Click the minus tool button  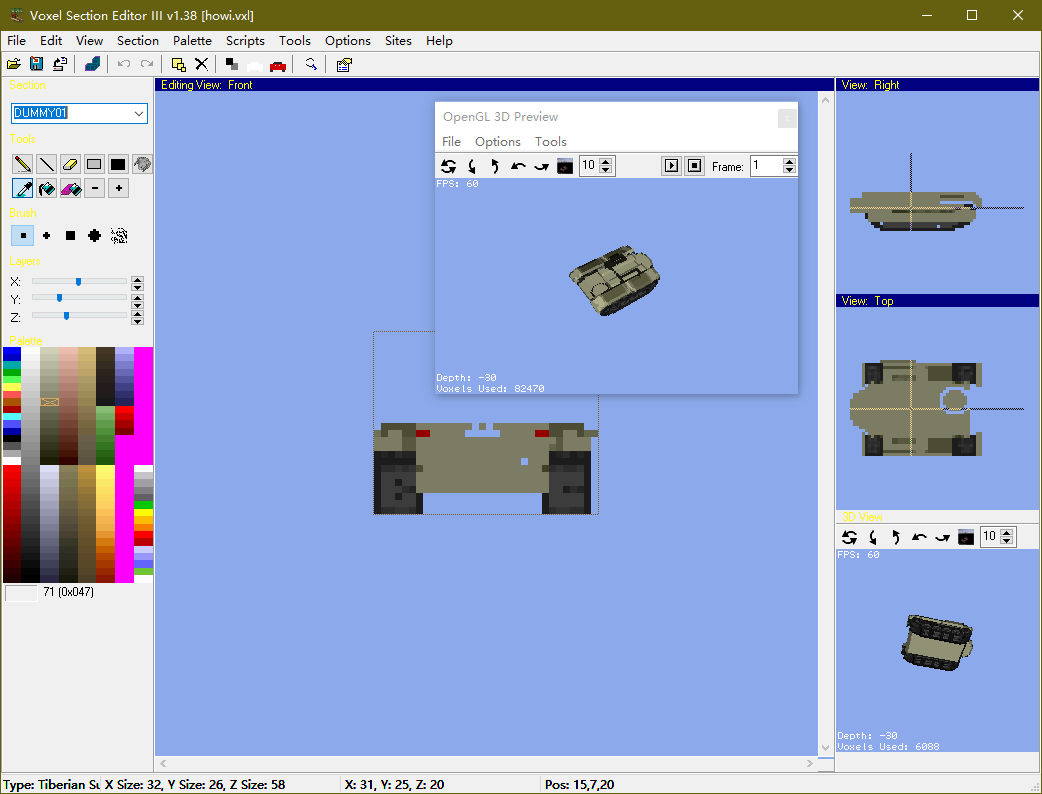[x=94, y=188]
